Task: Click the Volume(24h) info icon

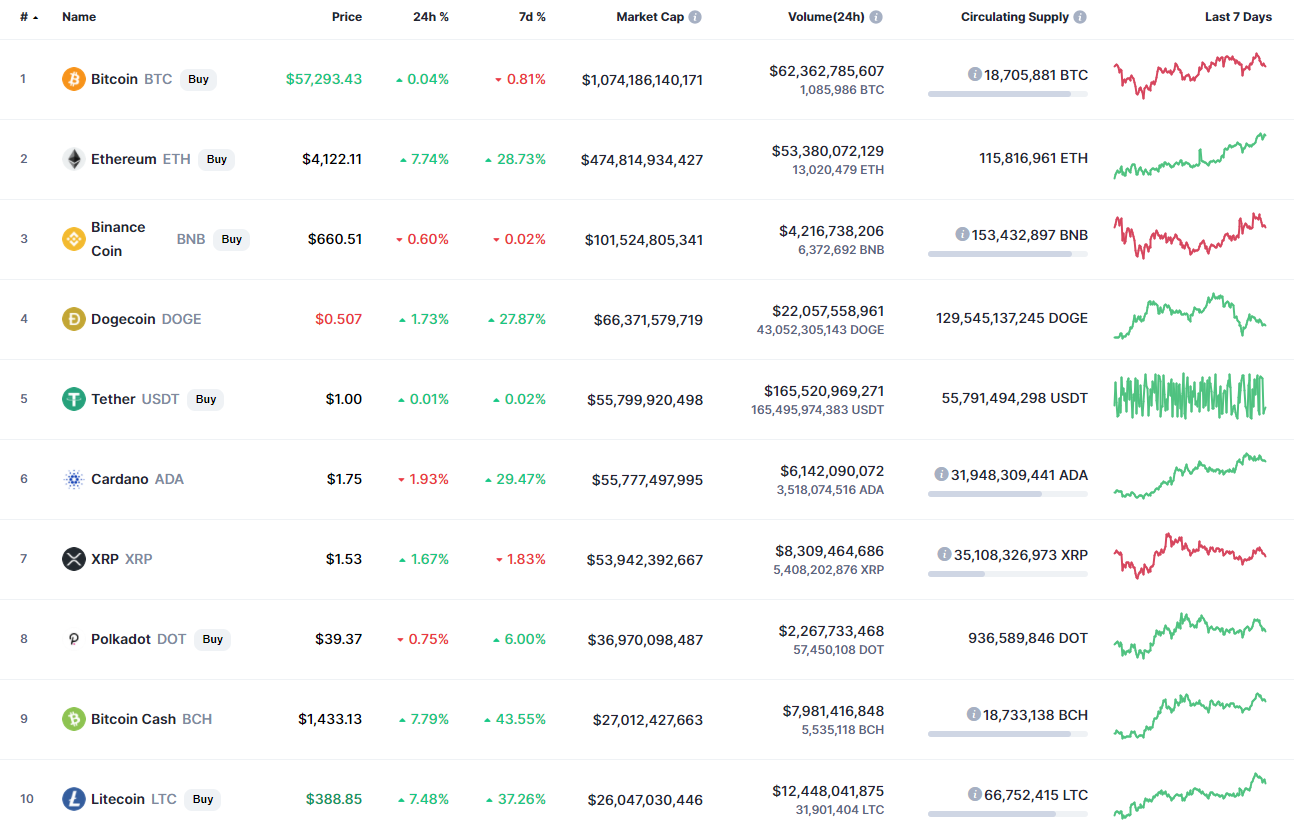Action: click(x=876, y=17)
